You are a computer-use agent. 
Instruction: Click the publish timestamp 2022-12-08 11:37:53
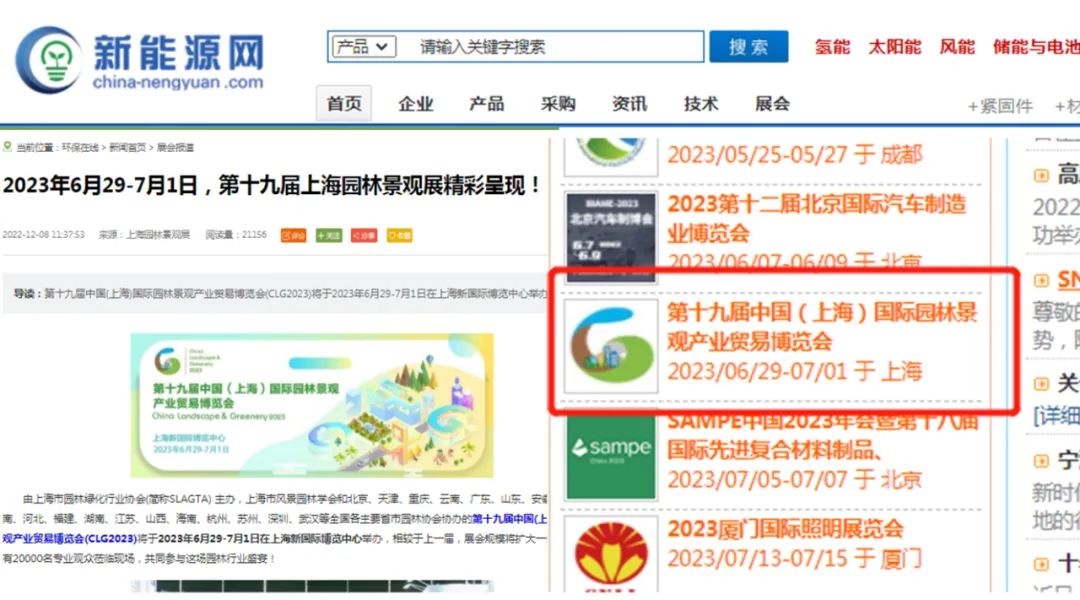pos(43,235)
